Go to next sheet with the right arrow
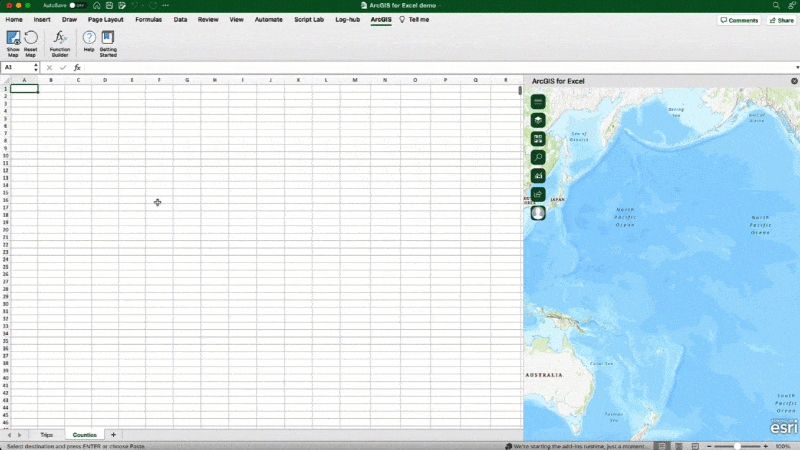This screenshot has width=800, height=450. click(19, 435)
